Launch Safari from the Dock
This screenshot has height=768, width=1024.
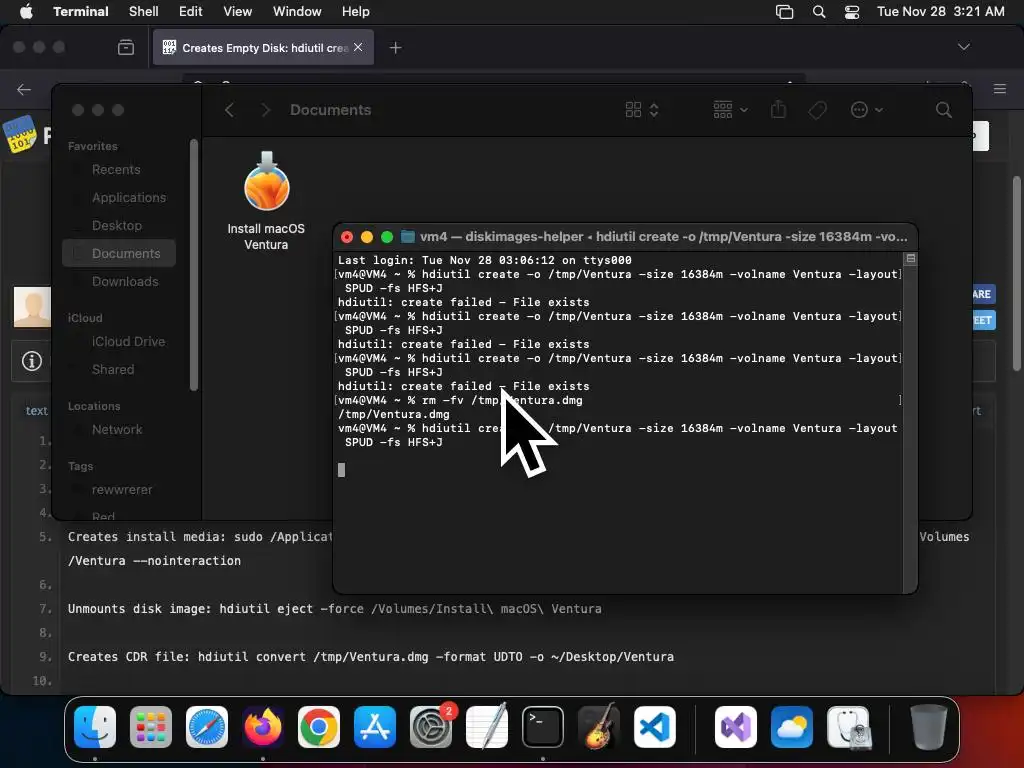point(207,727)
